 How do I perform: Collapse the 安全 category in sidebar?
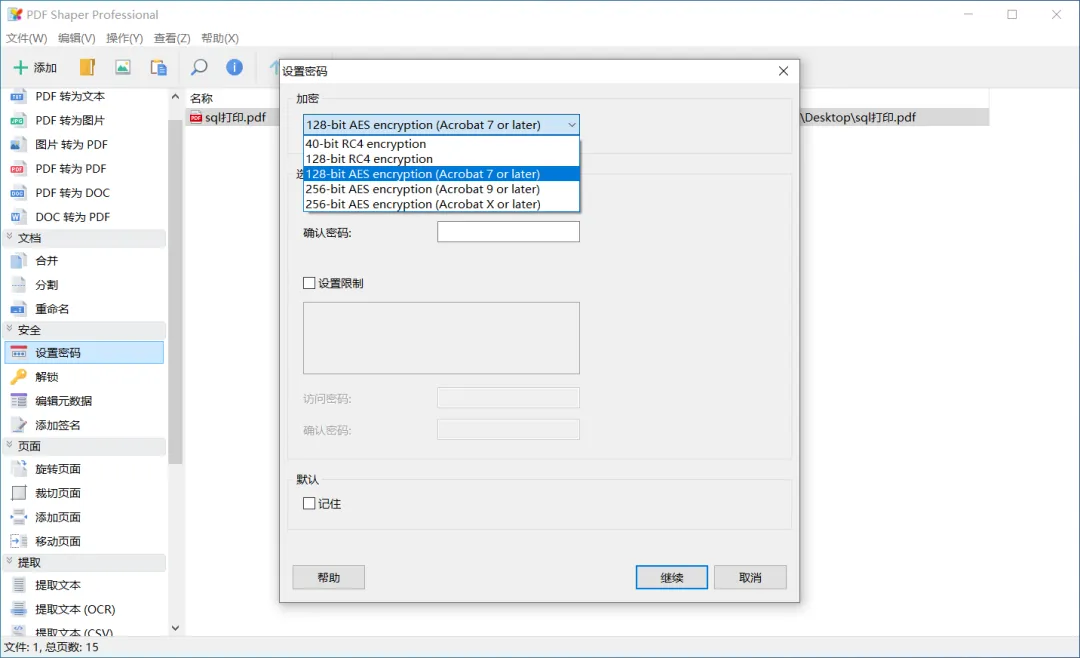[x=10, y=329]
